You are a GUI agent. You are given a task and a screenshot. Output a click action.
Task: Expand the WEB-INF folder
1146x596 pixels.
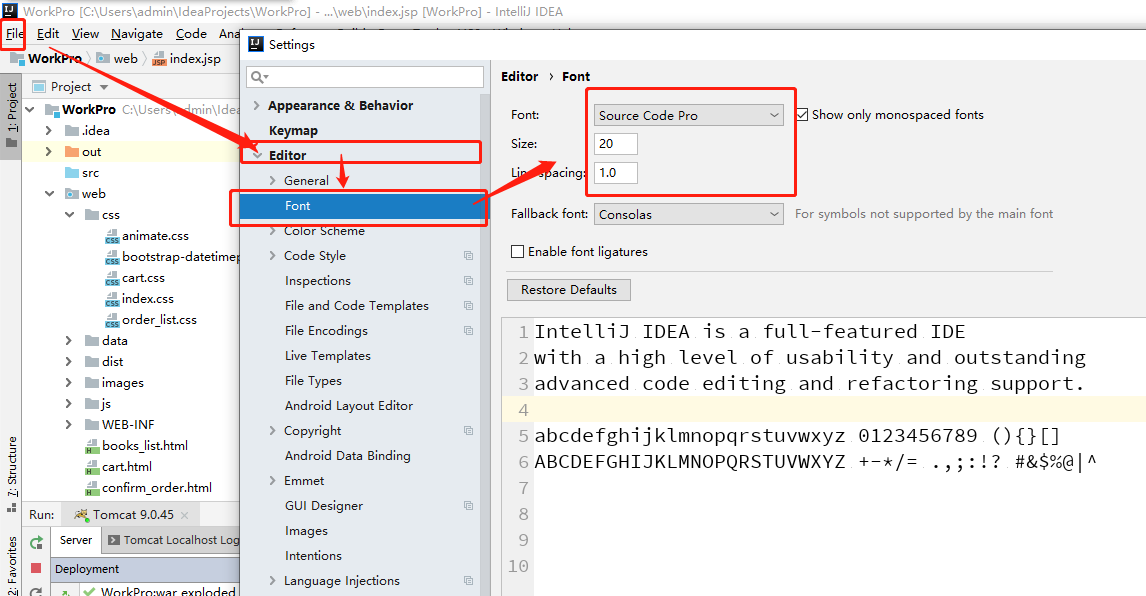point(69,425)
